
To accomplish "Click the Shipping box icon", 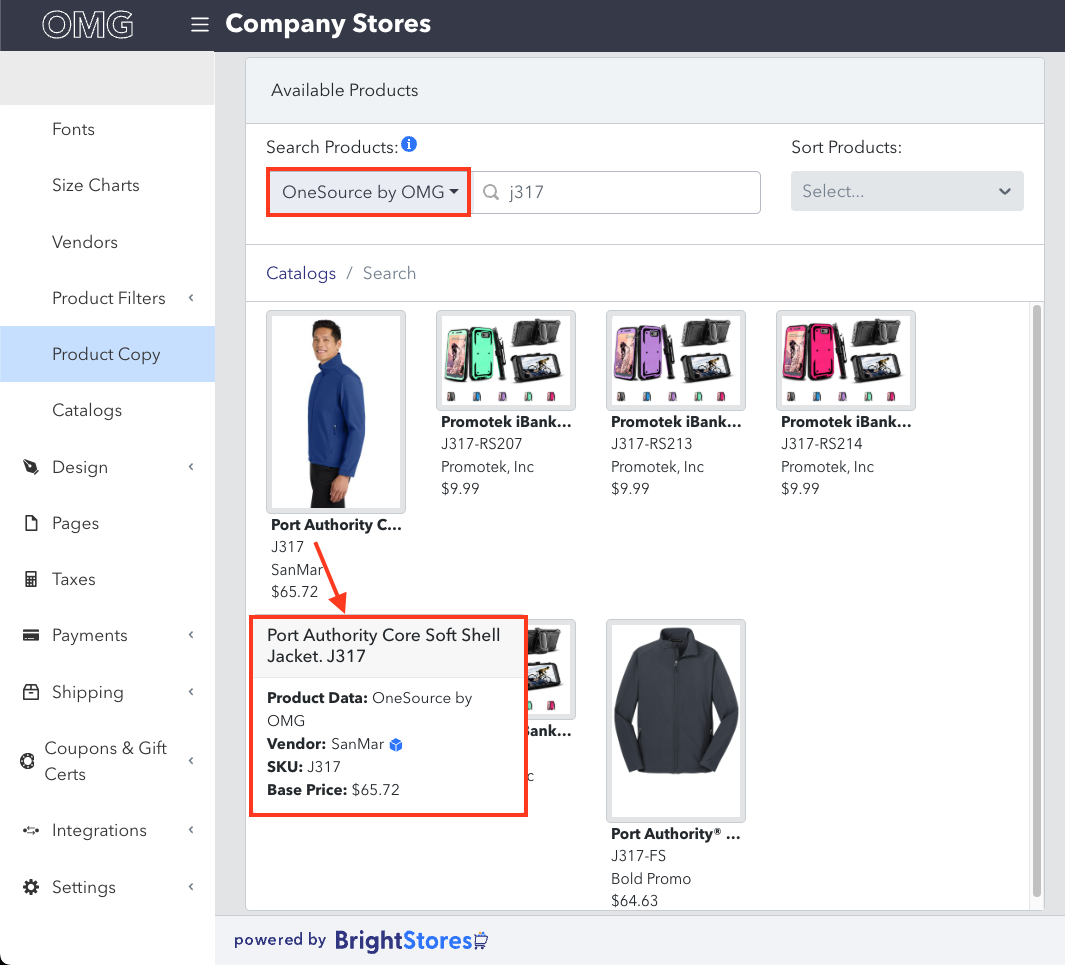I will tap(31, 691).
